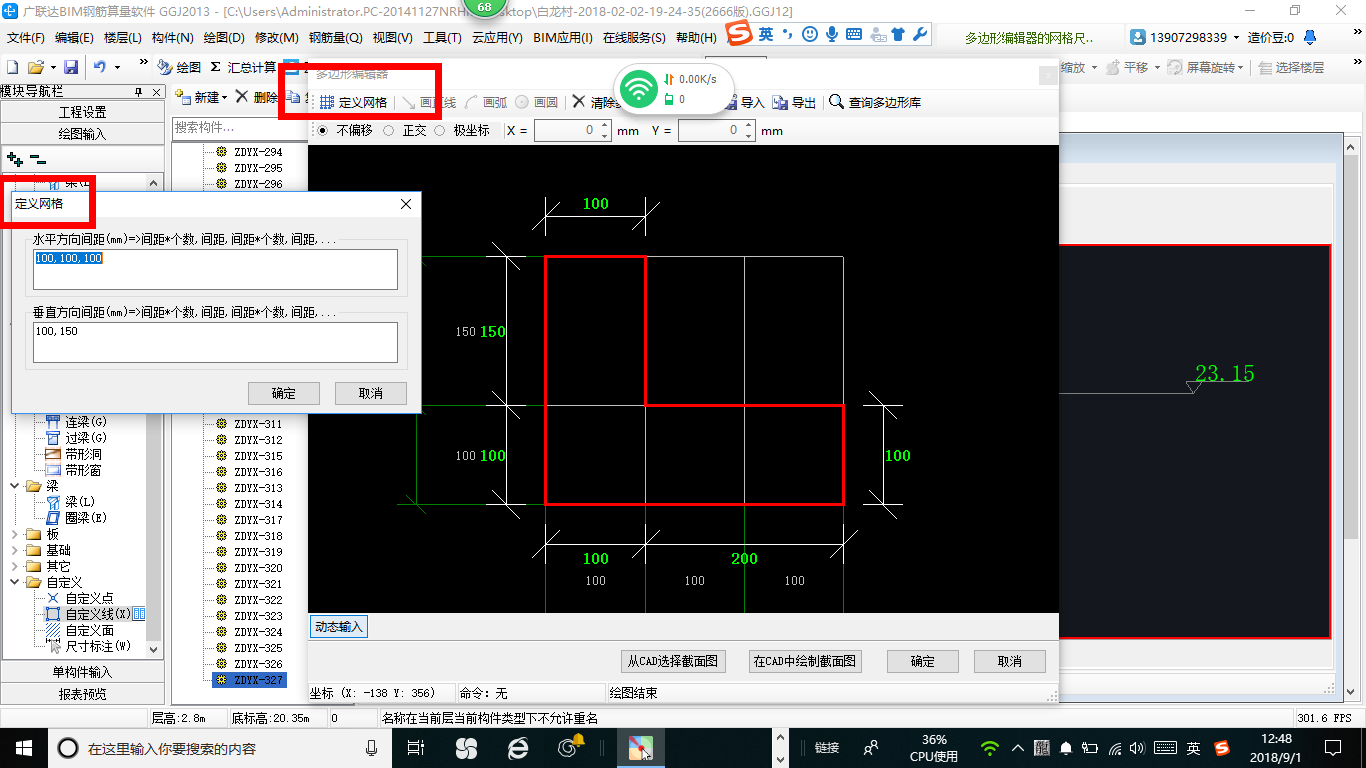
Task: Collapse the 梁 folder in tree
Action: [14, 486]
